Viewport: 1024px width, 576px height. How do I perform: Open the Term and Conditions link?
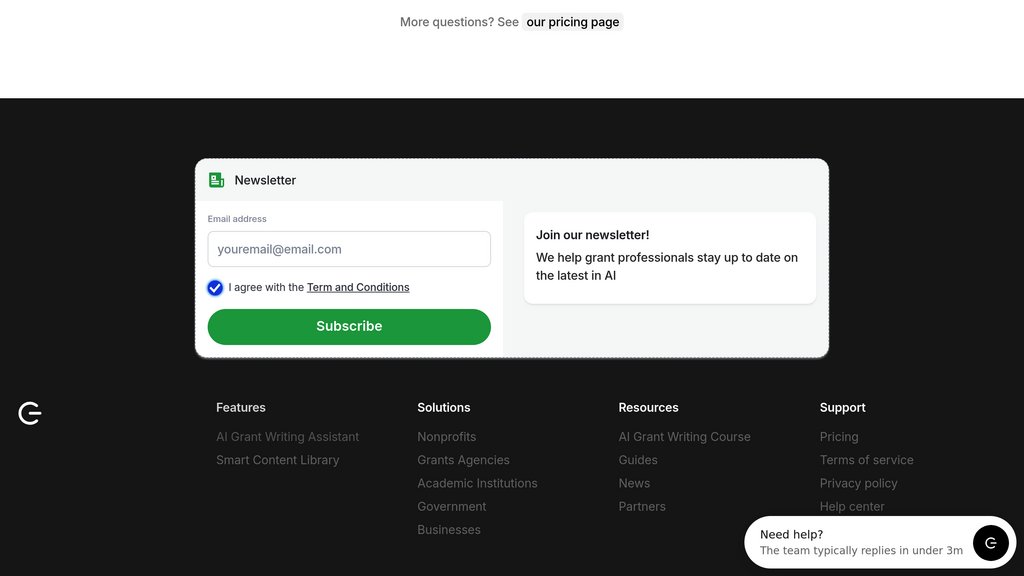tap(358, 287)
